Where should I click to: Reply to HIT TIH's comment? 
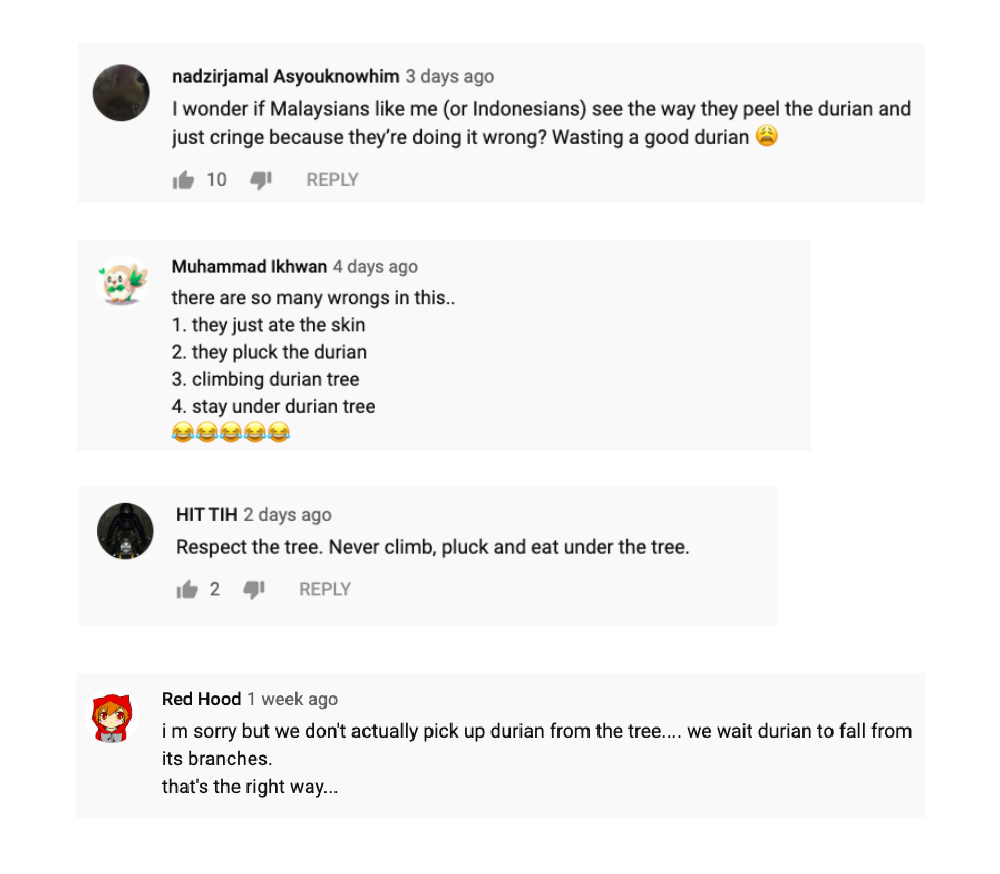click(325, 590)
